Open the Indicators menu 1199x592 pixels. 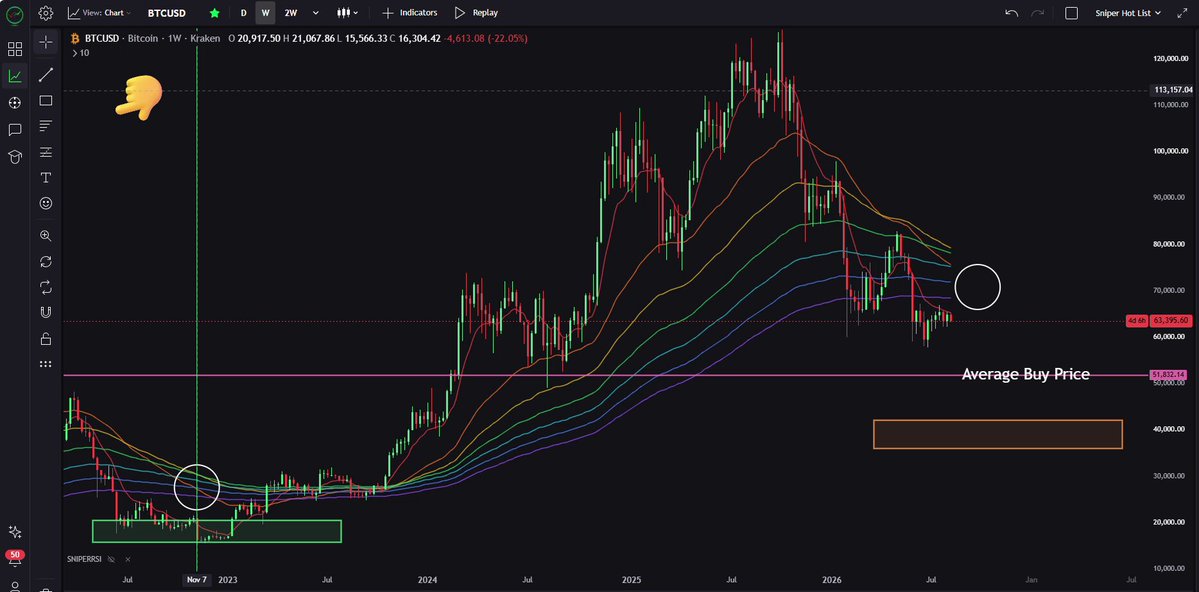click(410, 13)
